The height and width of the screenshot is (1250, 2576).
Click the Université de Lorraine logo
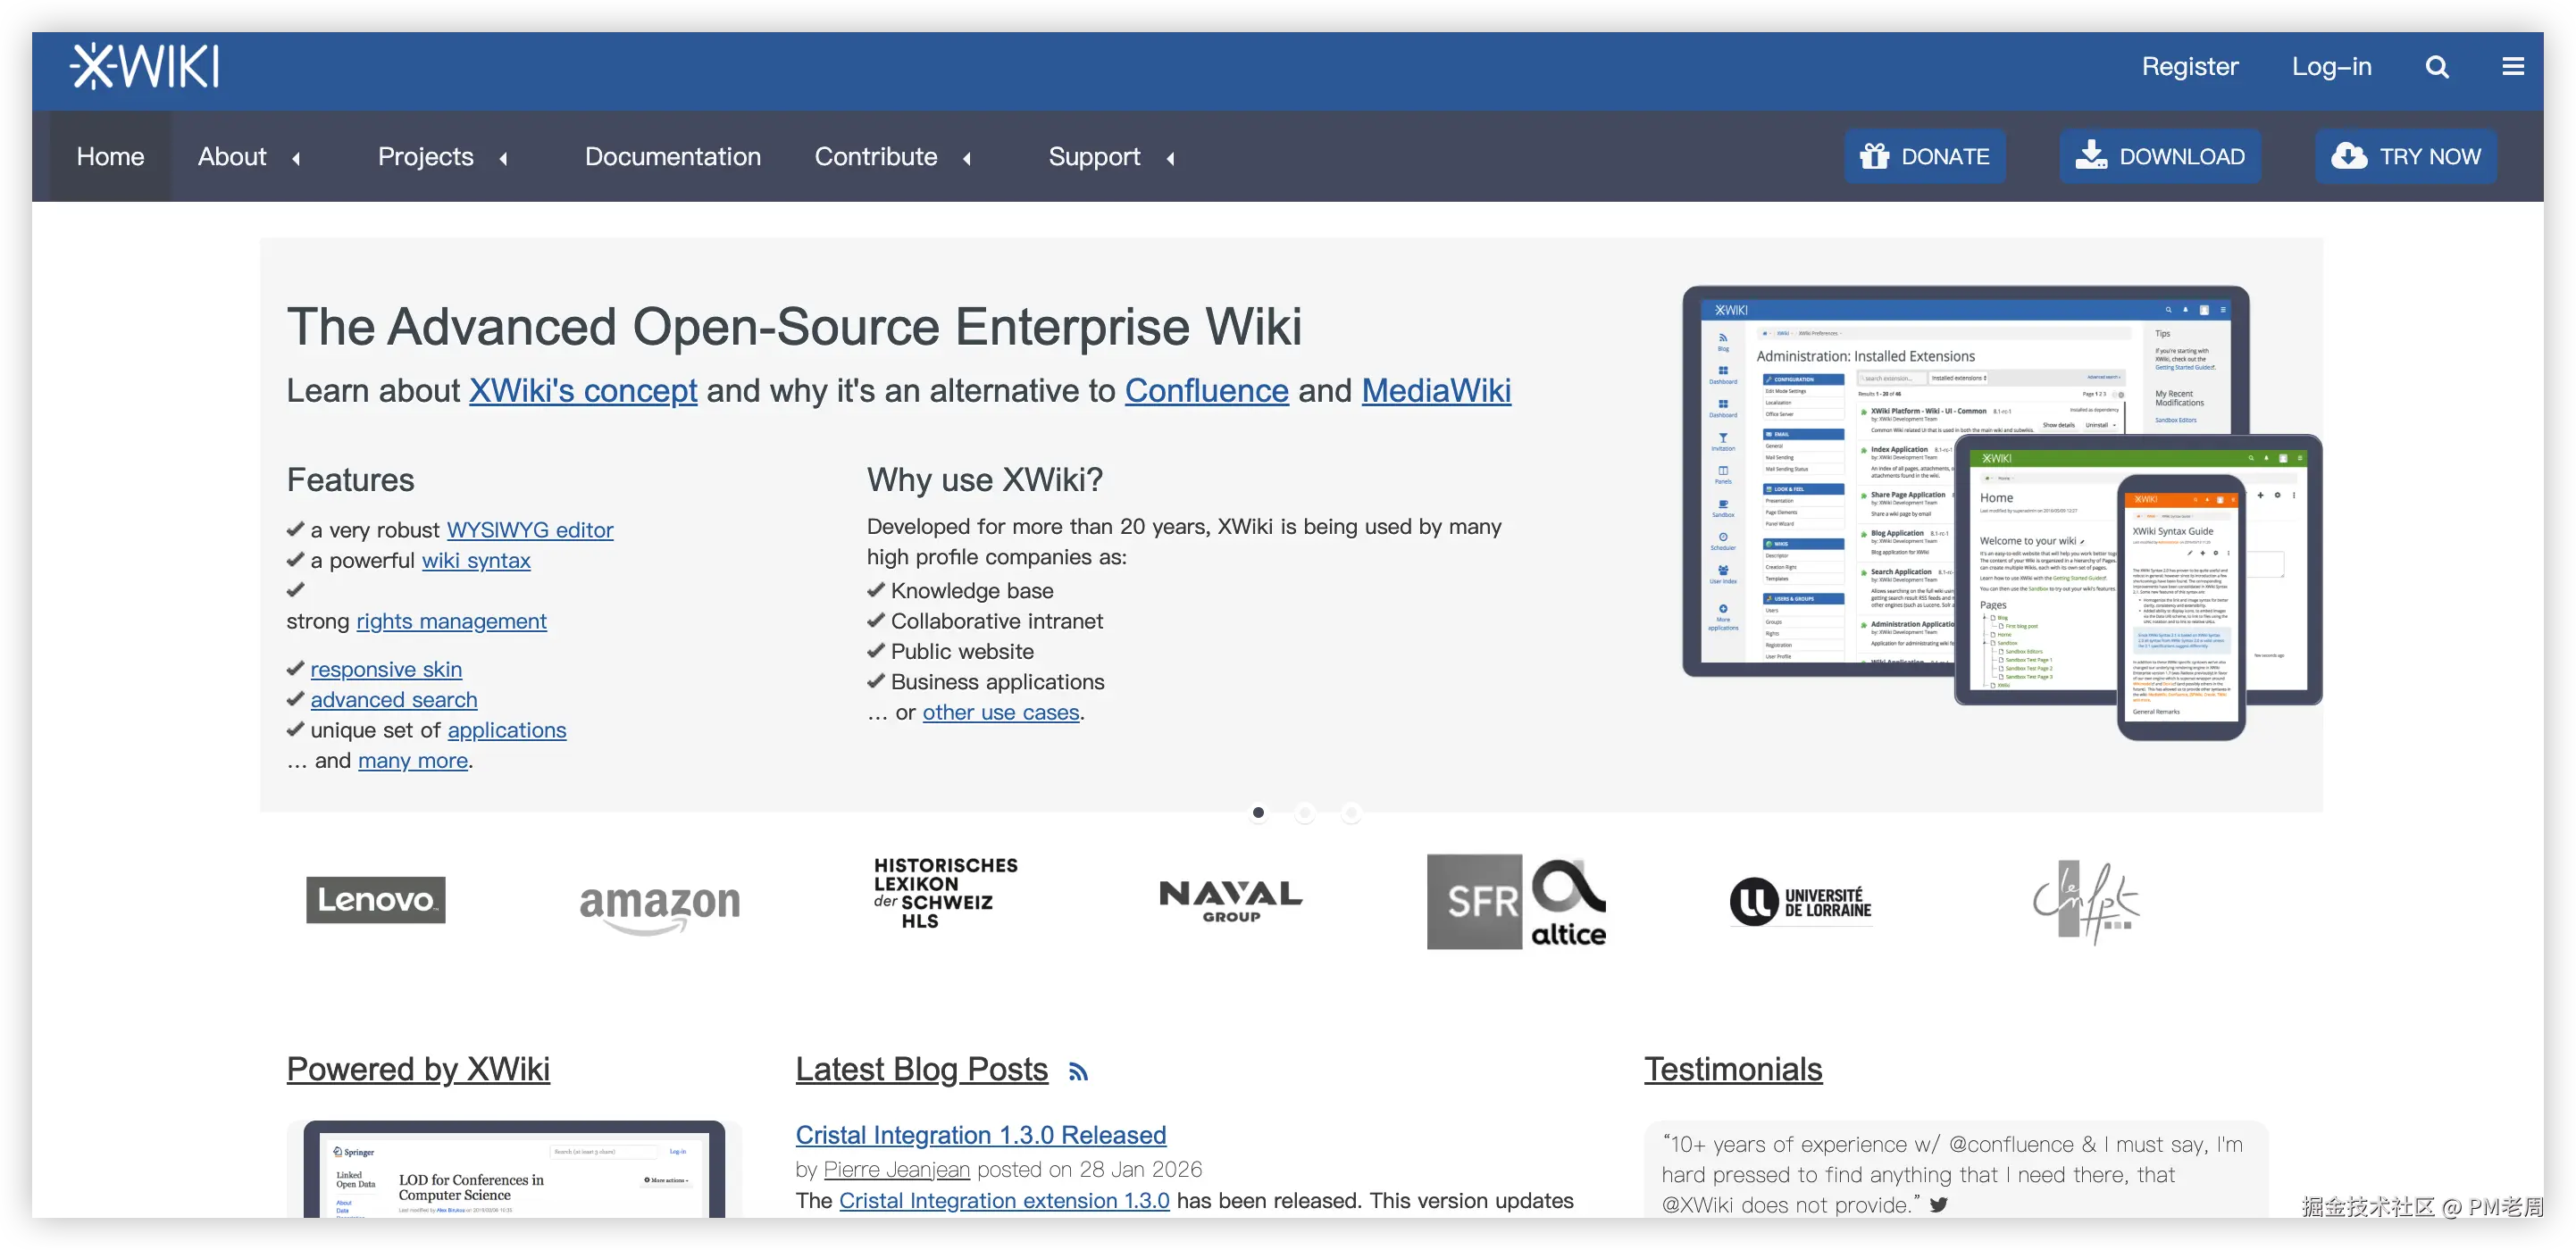click(x=1800, y=901)
